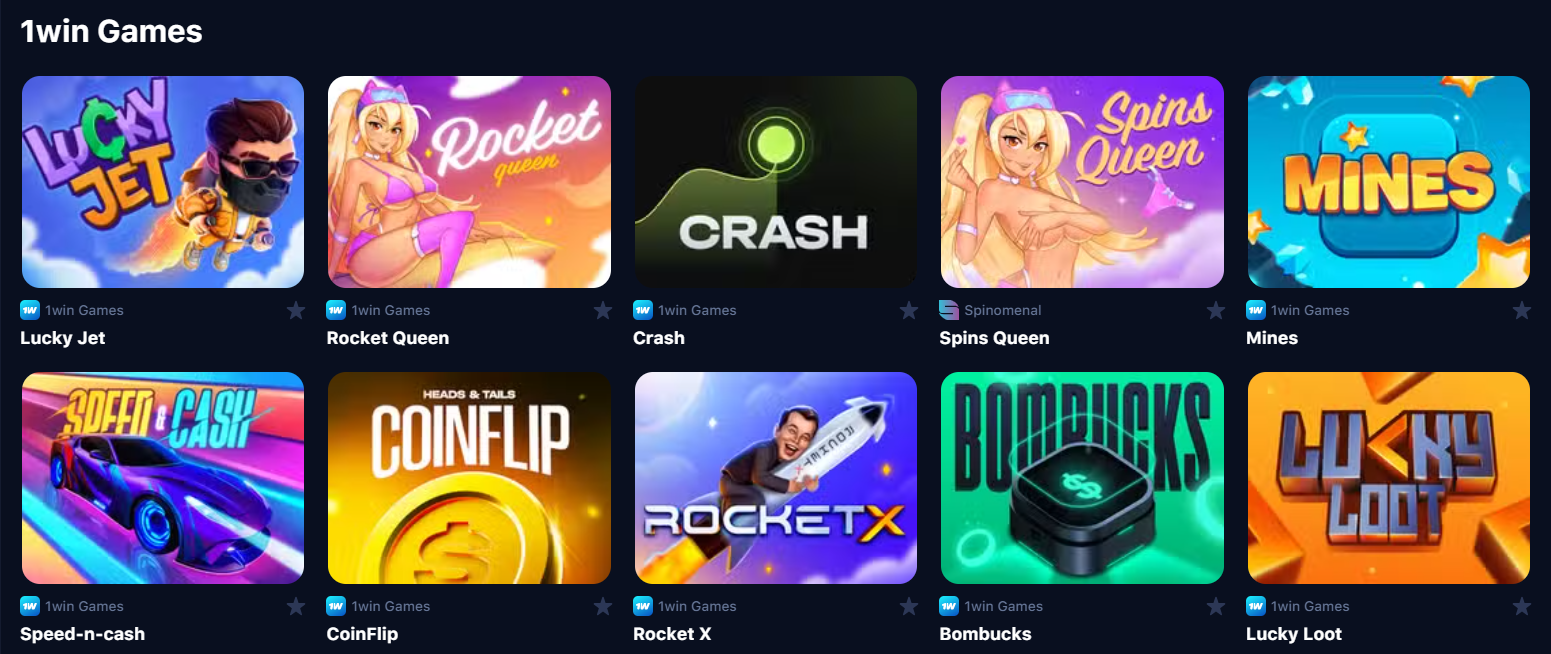
Task: Click the Spinomenal provider logo icon
Action: 949,310
